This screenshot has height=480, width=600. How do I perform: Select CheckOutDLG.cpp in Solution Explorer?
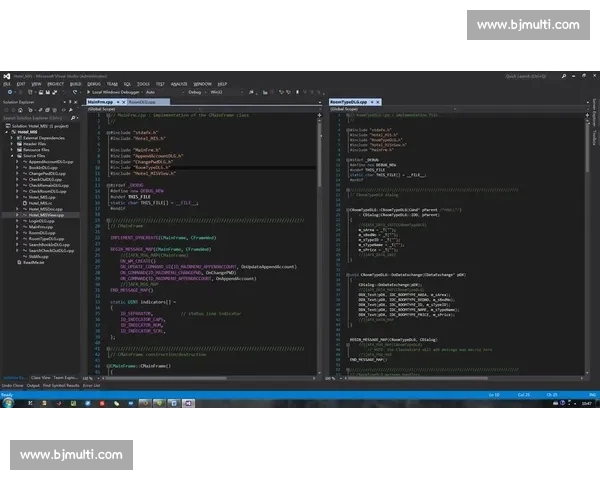click(45, 180)
